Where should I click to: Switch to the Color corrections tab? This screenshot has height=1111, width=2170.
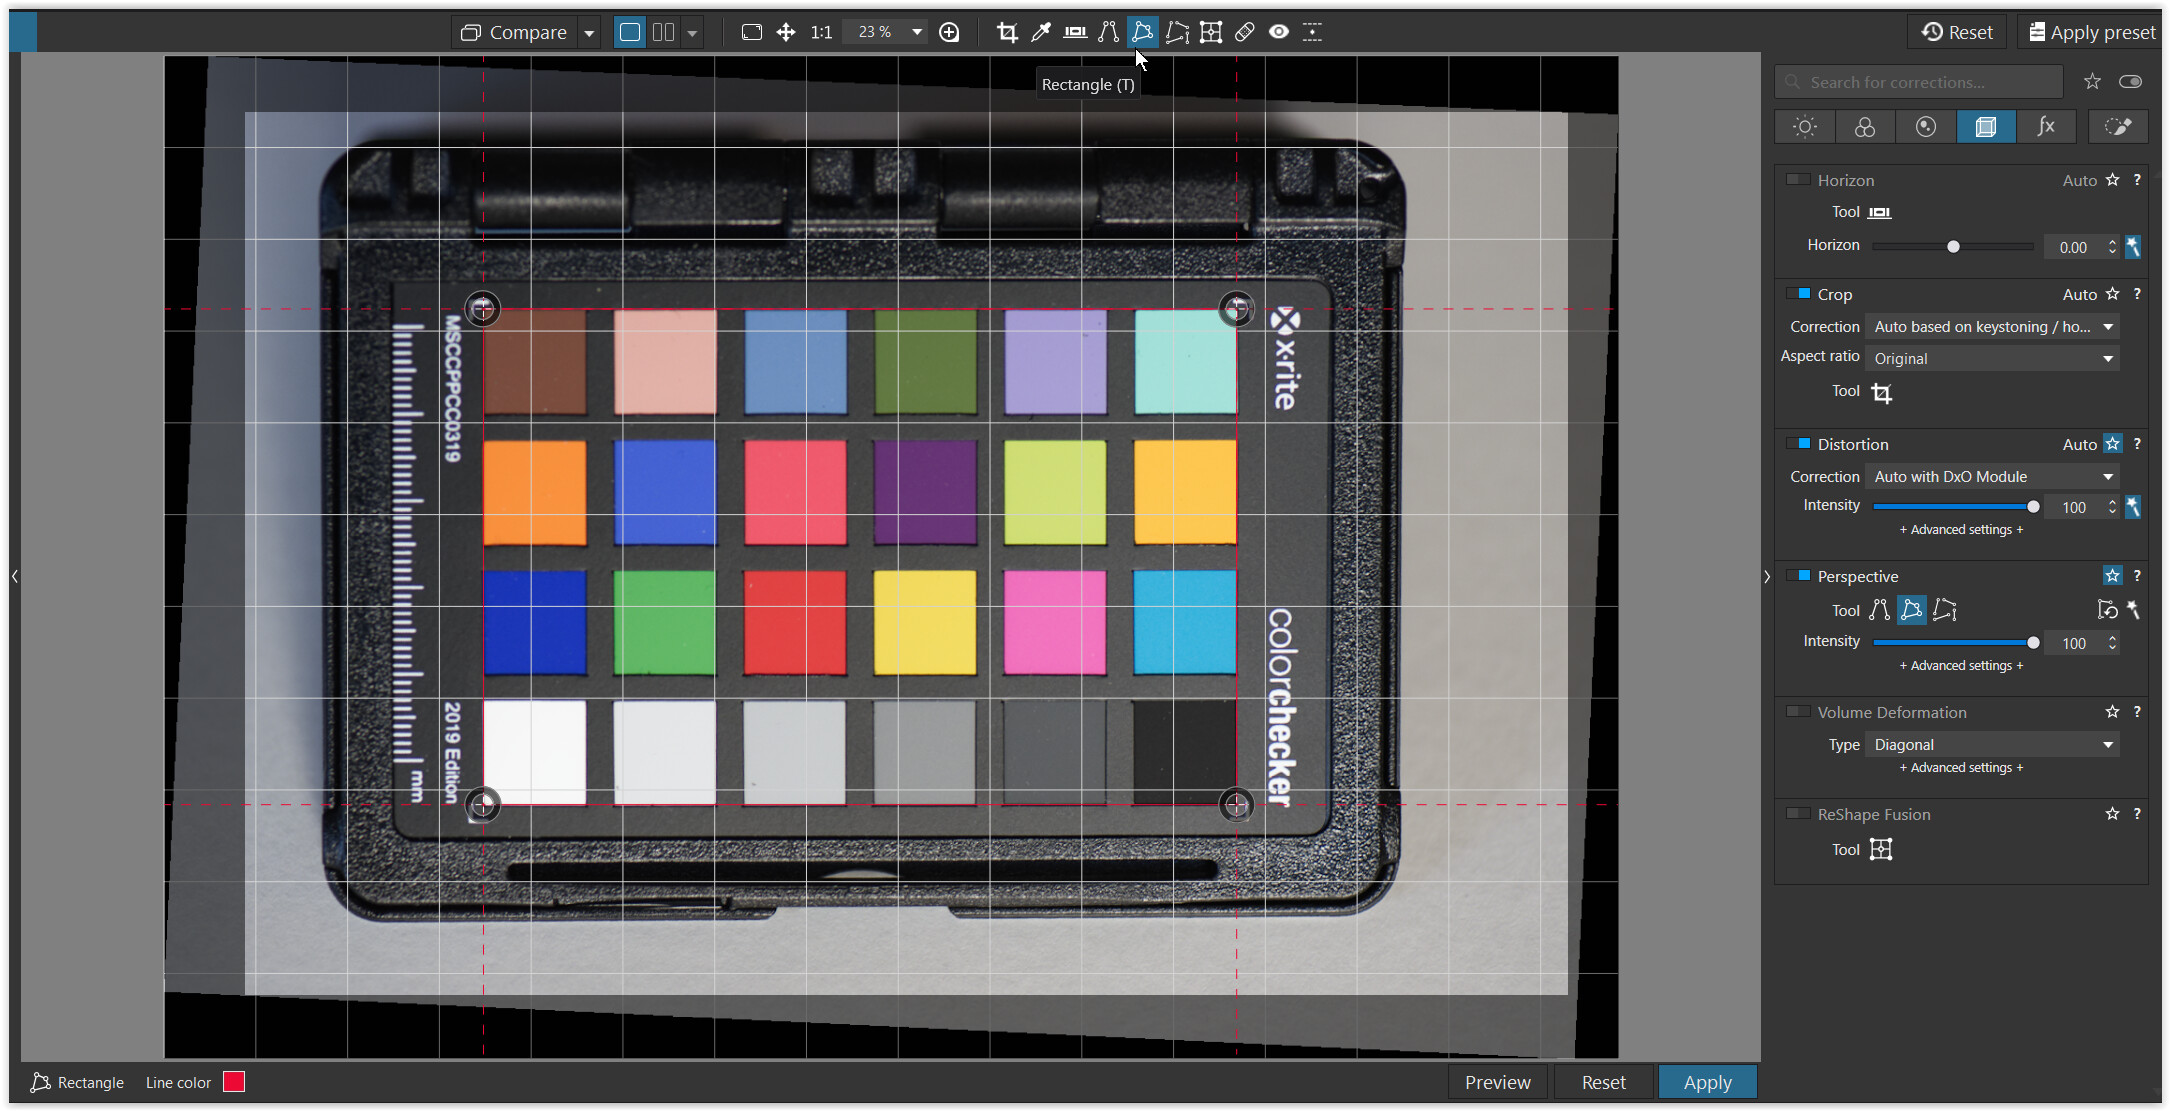(x=1865, y=127)
